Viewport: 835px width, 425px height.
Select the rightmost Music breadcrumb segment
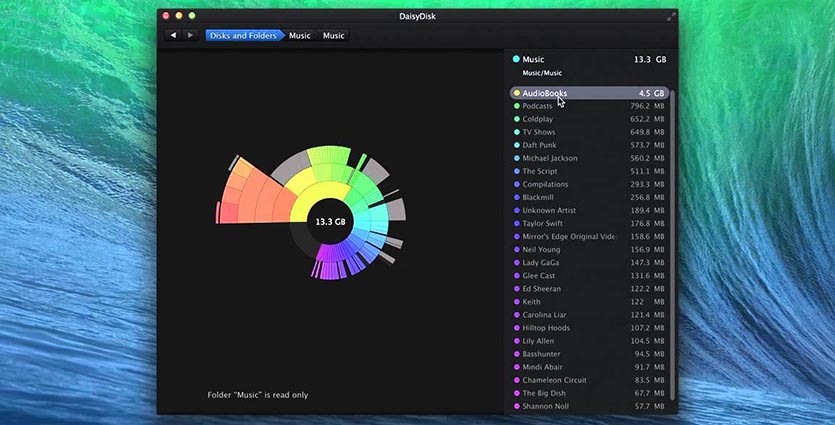tap(333, 36)
